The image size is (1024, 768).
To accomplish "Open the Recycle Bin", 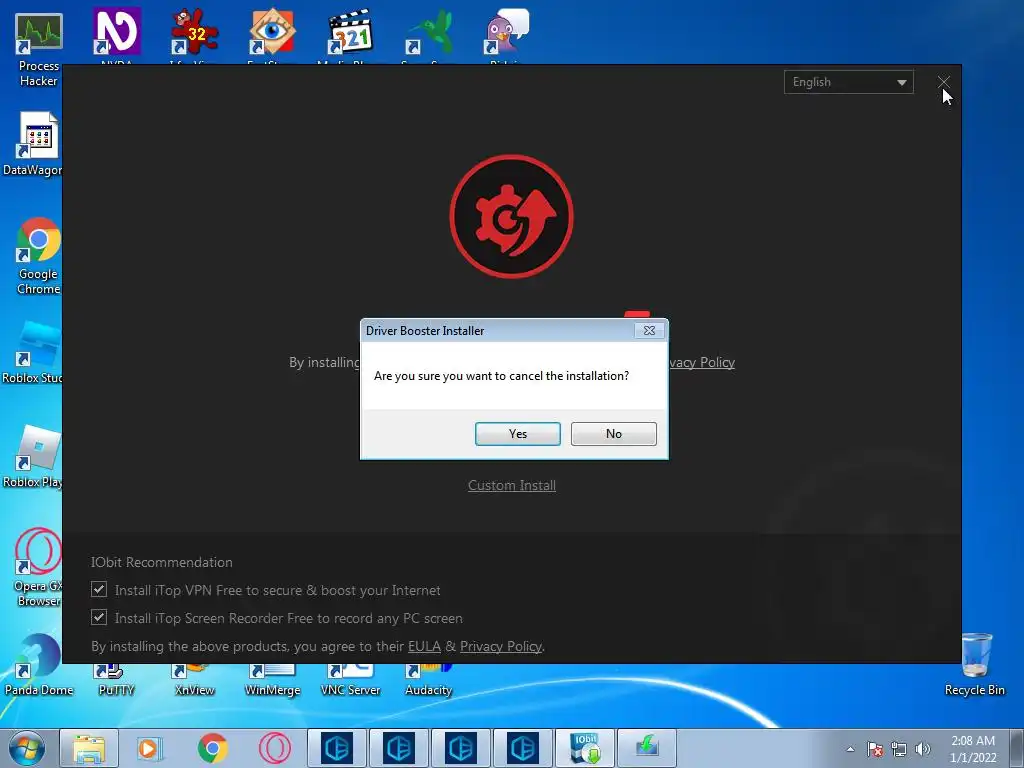I will (974, 665).
